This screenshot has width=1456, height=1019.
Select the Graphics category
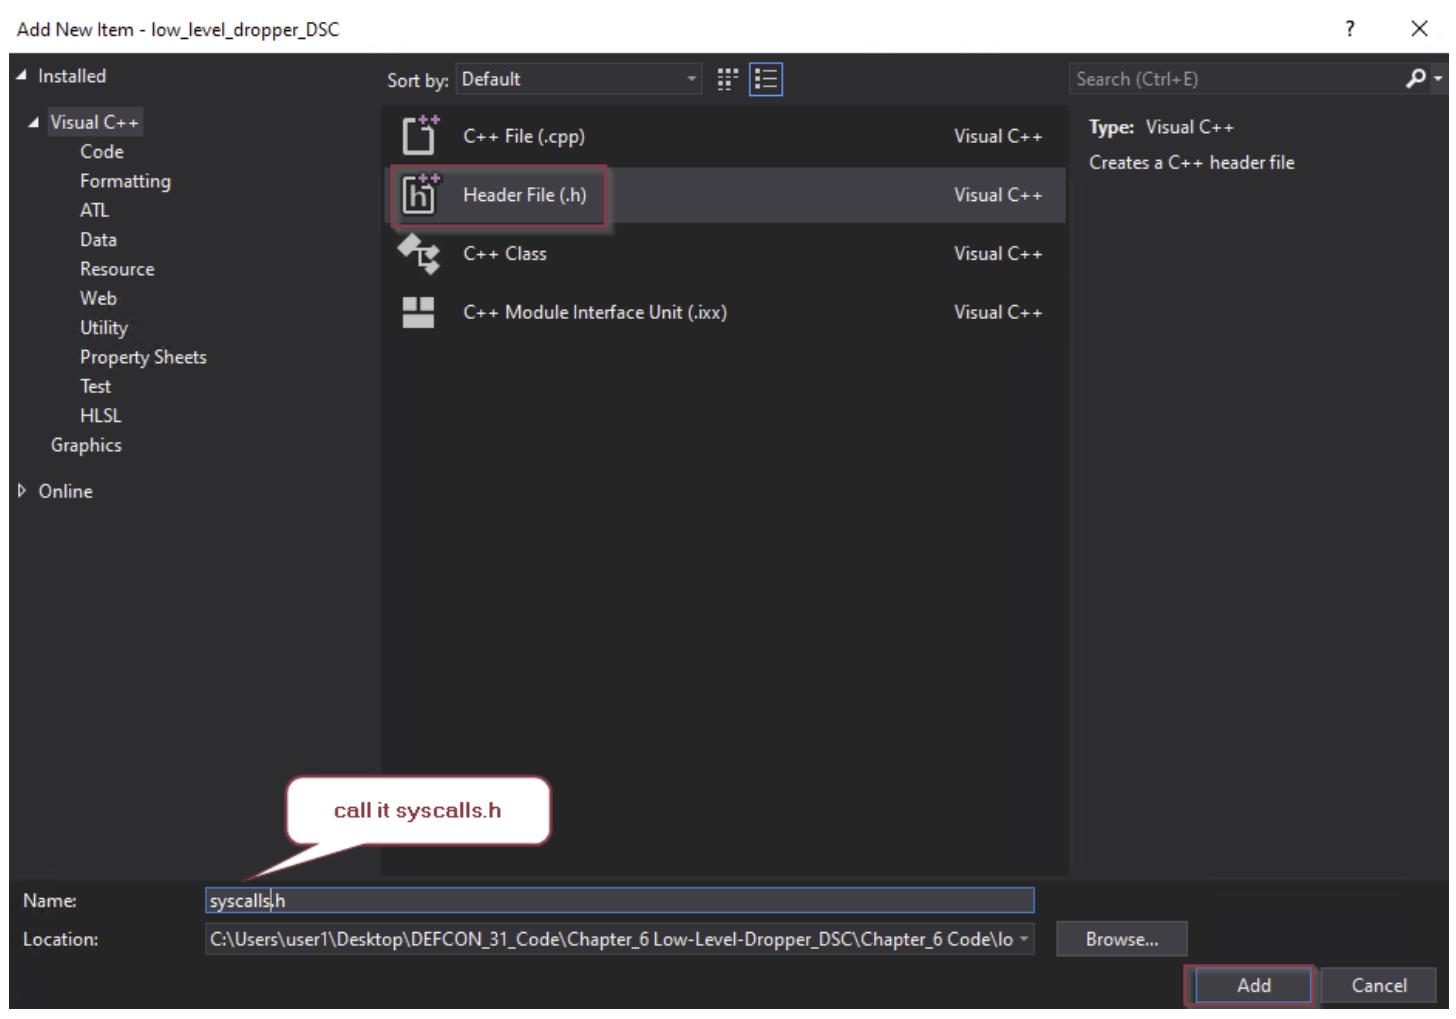[x=86, y=445]
